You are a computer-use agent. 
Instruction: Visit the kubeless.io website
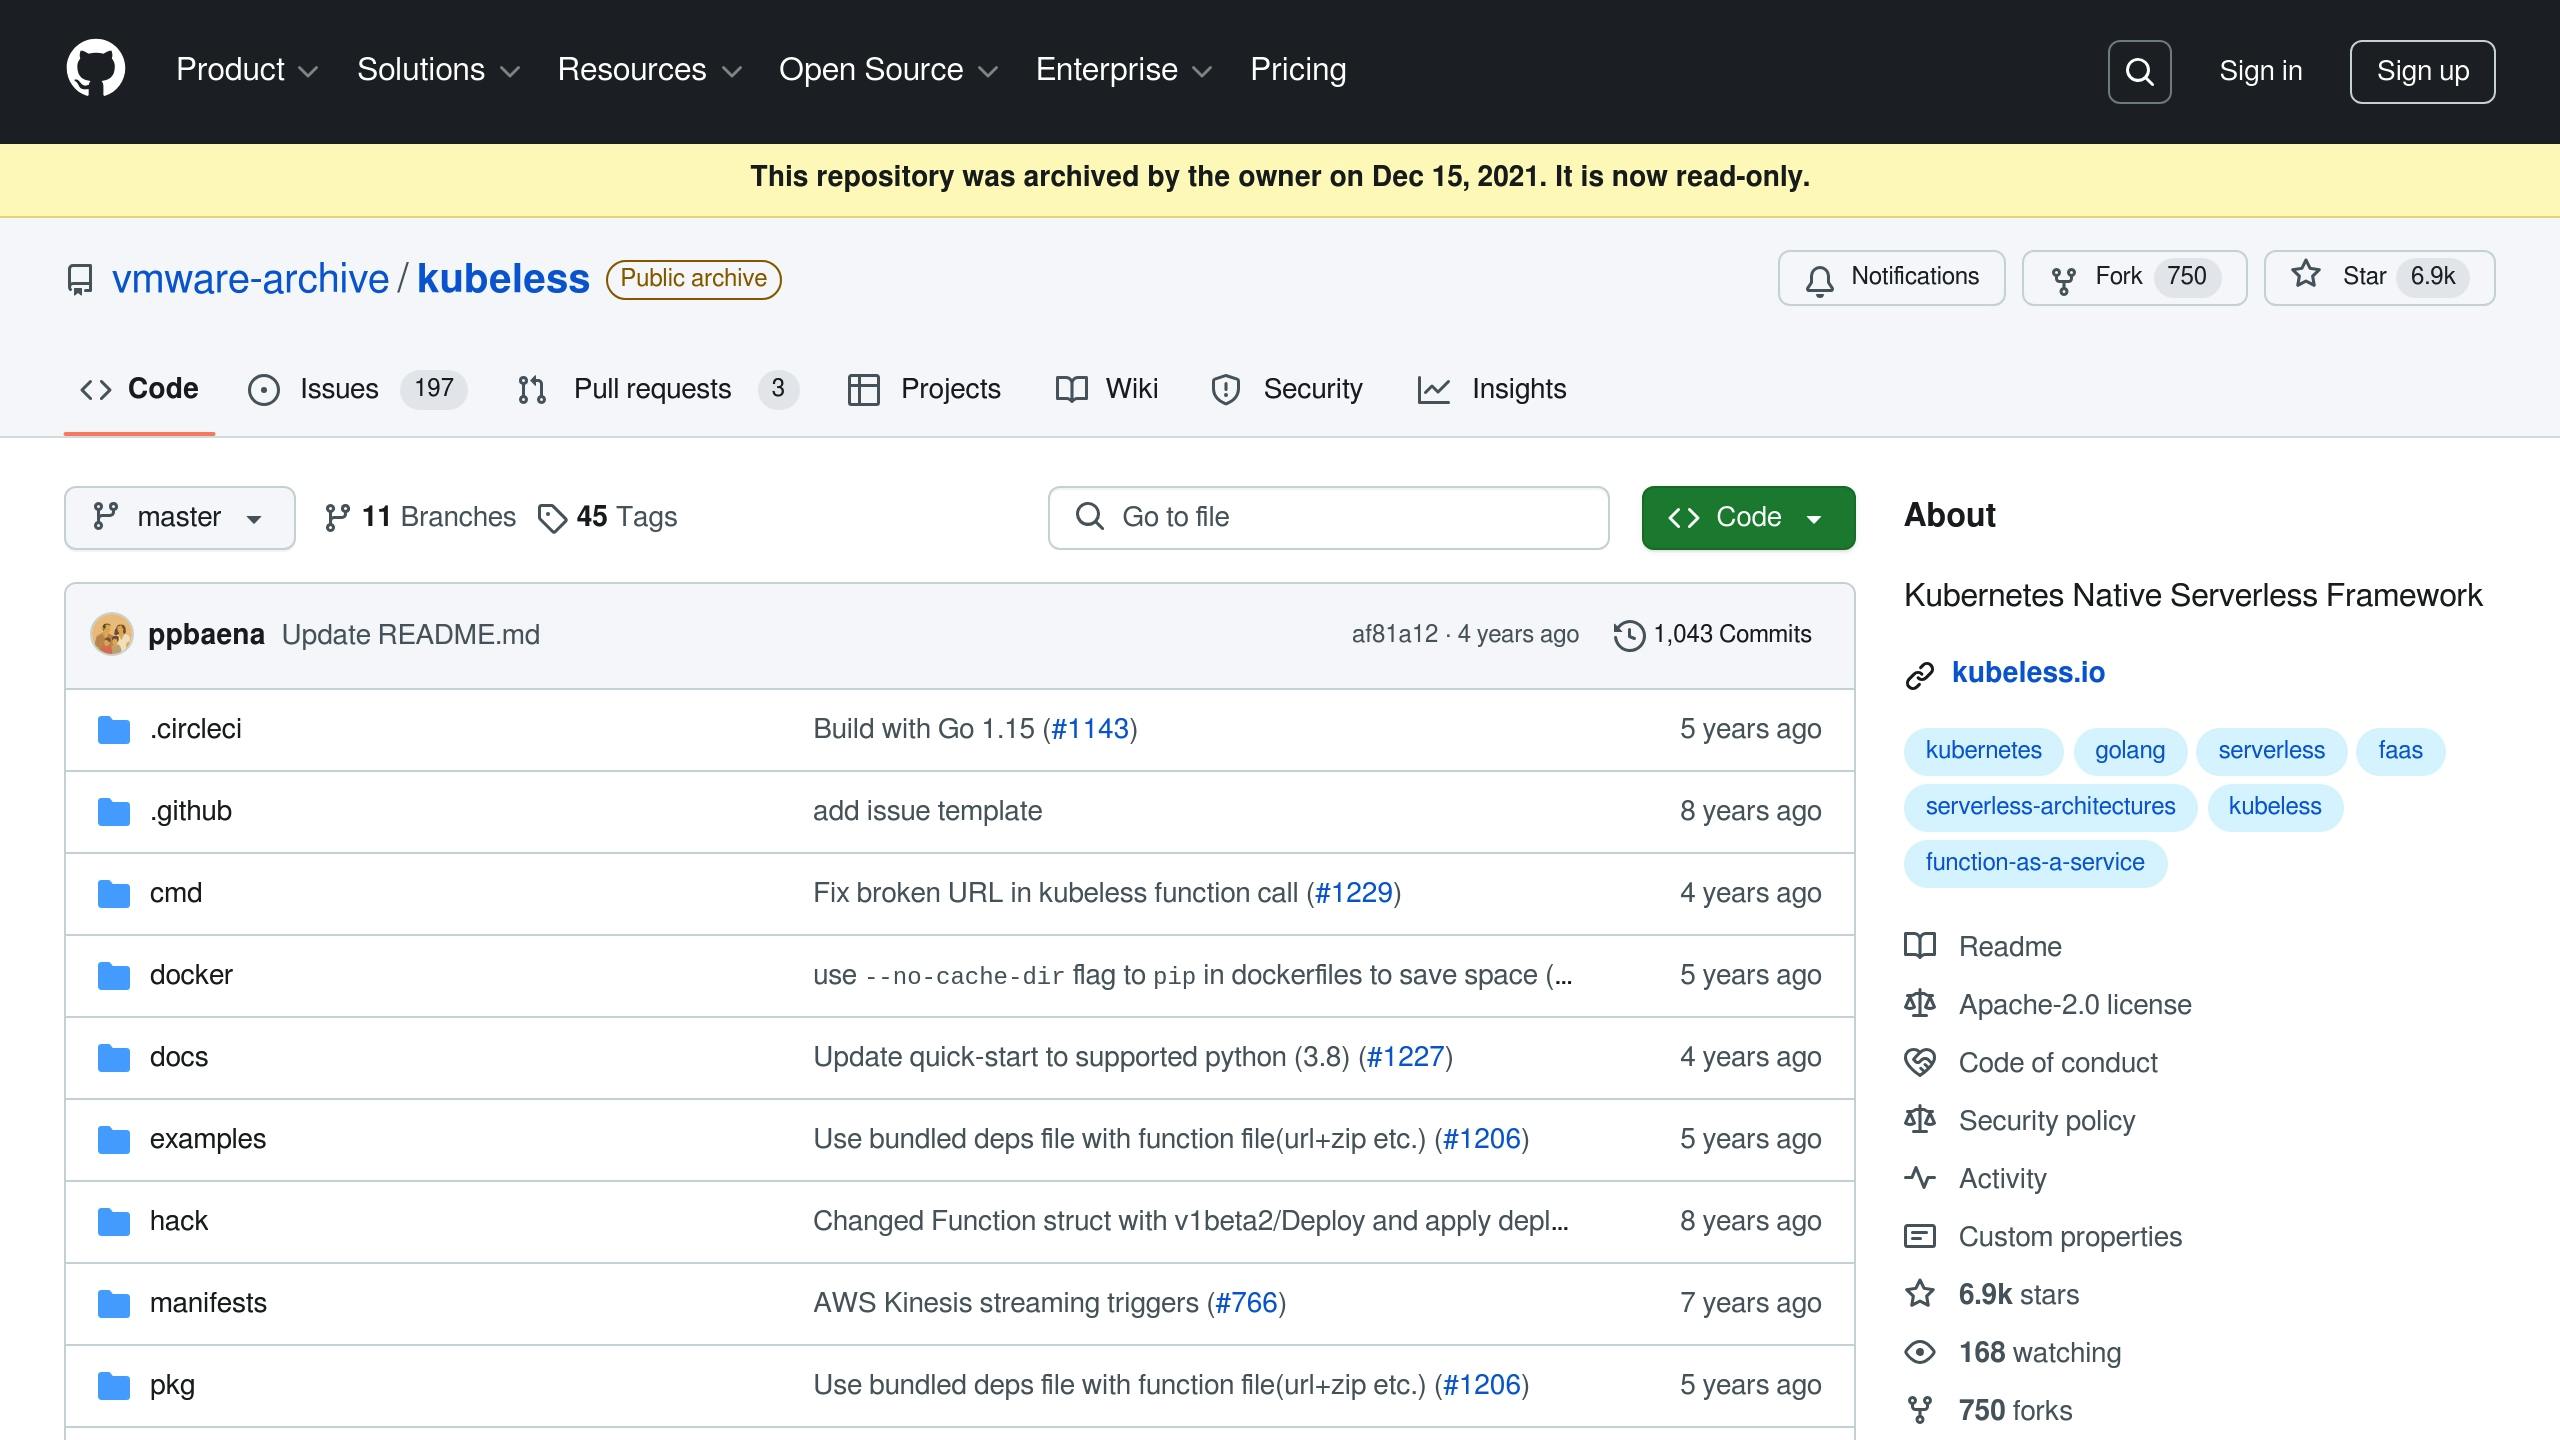coord(2028,673)
